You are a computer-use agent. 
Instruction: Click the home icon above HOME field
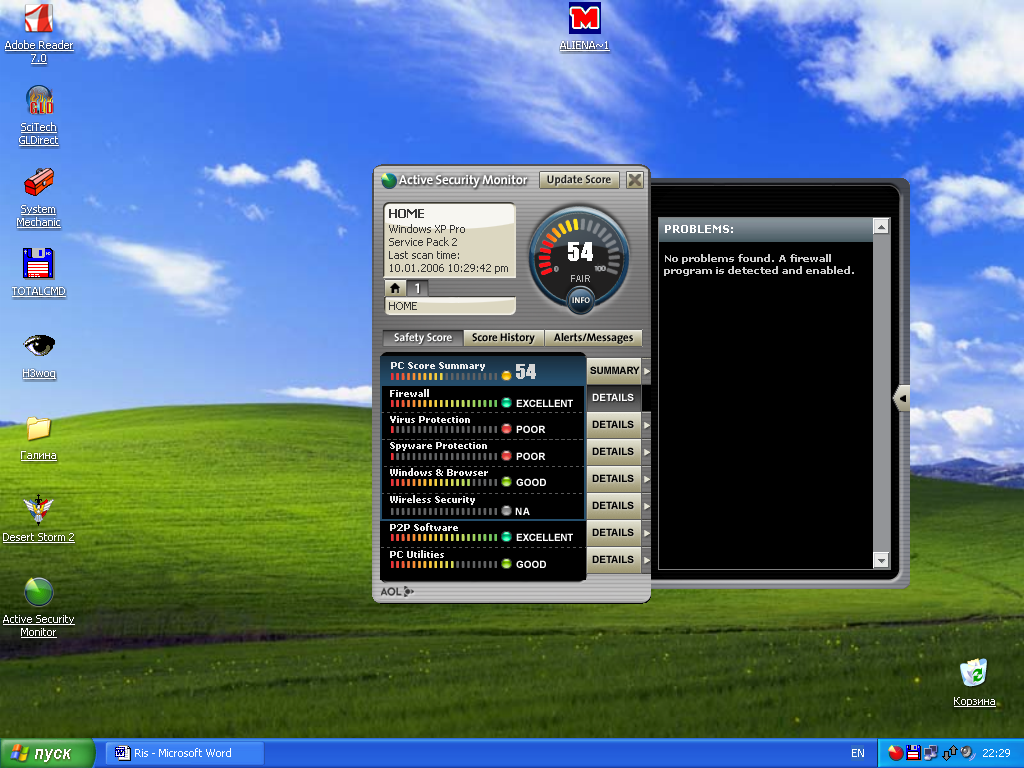click(395, 288)
